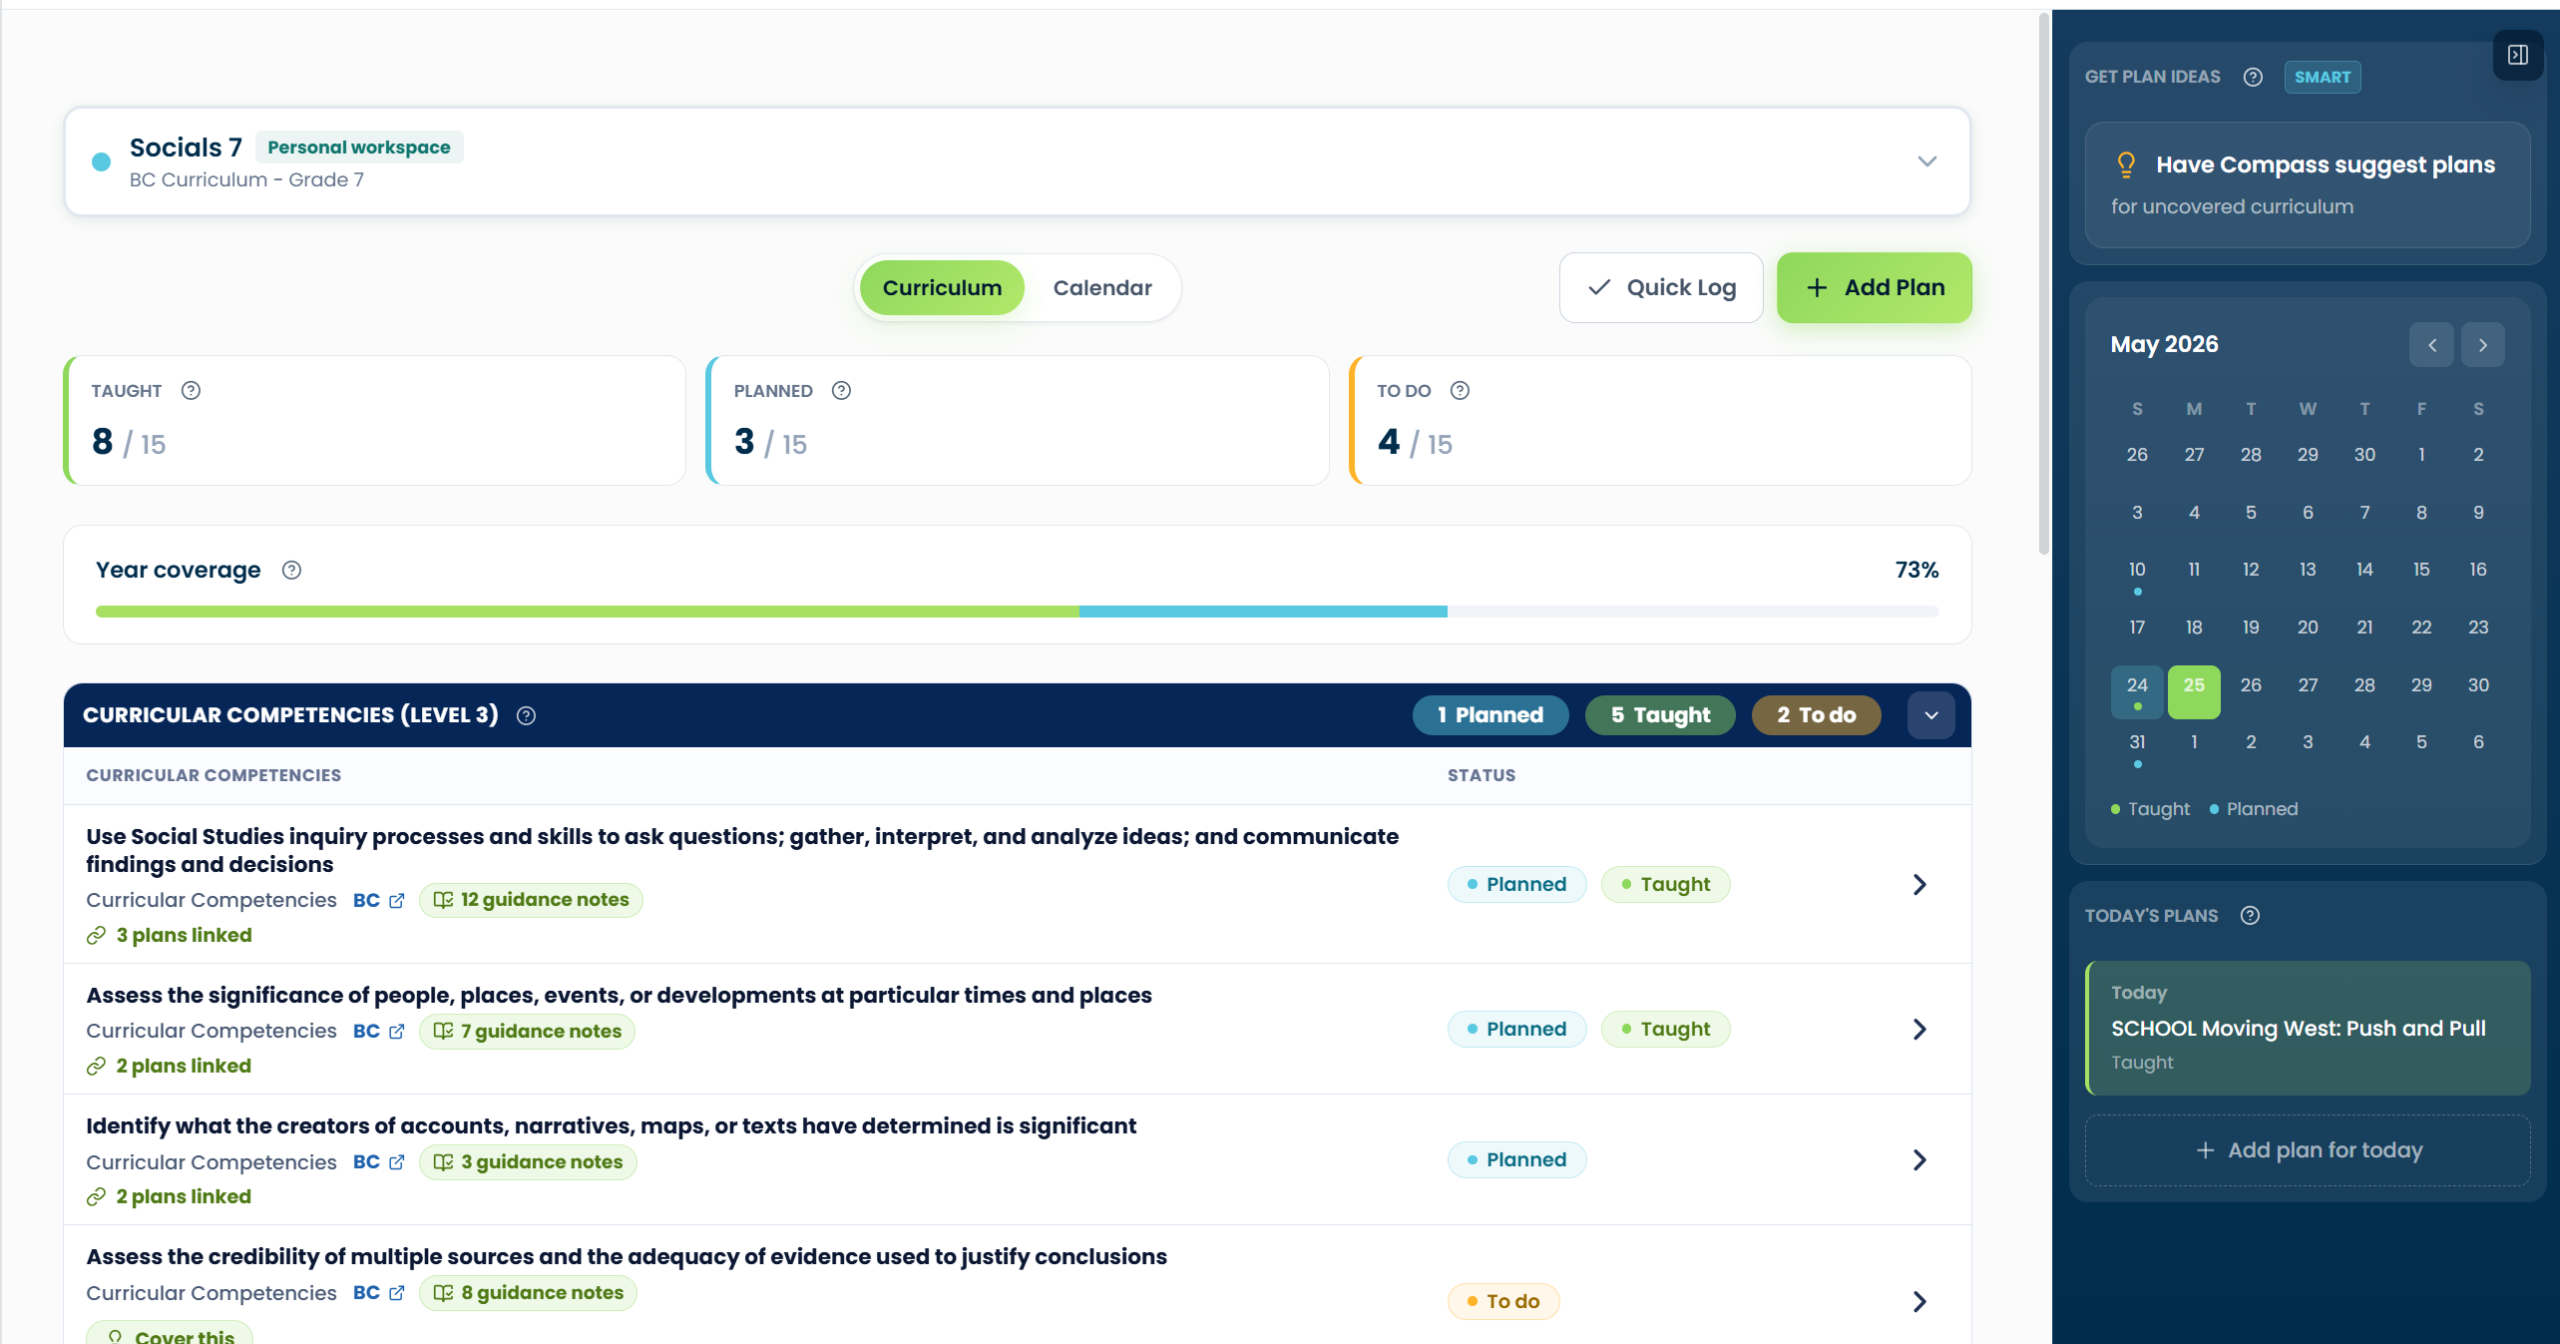2560x1344 pixels.
Task: Open Curricular Competencies Level 3 help icon
Action: tap(526, 716)
